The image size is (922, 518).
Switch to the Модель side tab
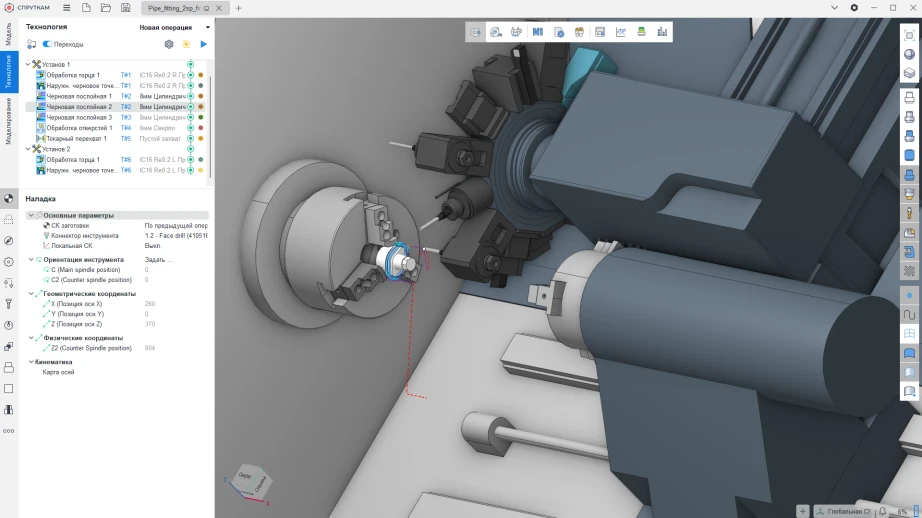tap(8, 35)
